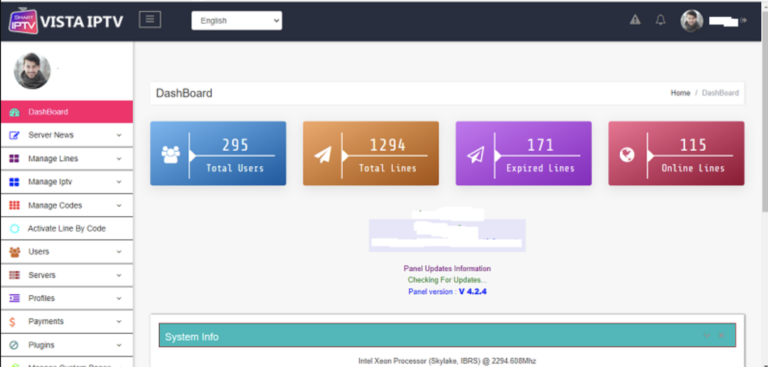Click the Payments dollar sign icon

click(x=13, y=321)
